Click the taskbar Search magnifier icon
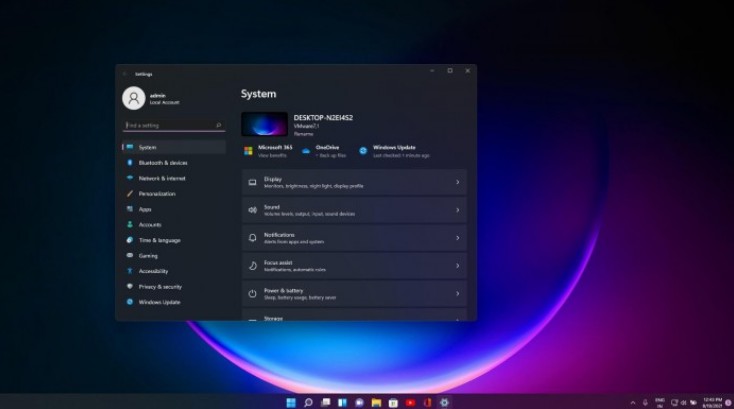 point(307,402)
